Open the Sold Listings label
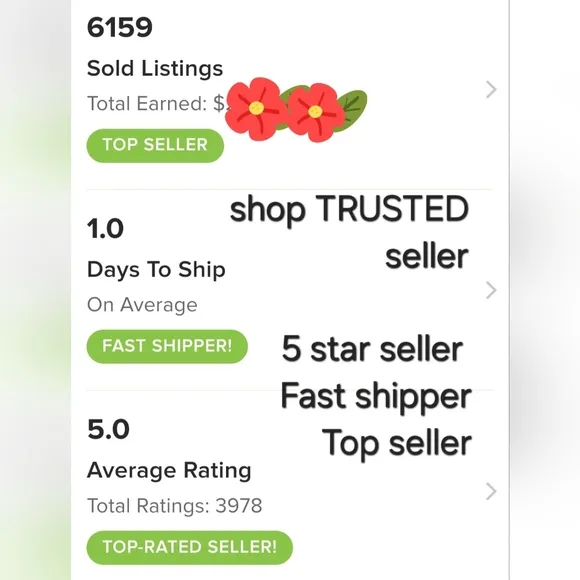 click(x=155, y=68)
